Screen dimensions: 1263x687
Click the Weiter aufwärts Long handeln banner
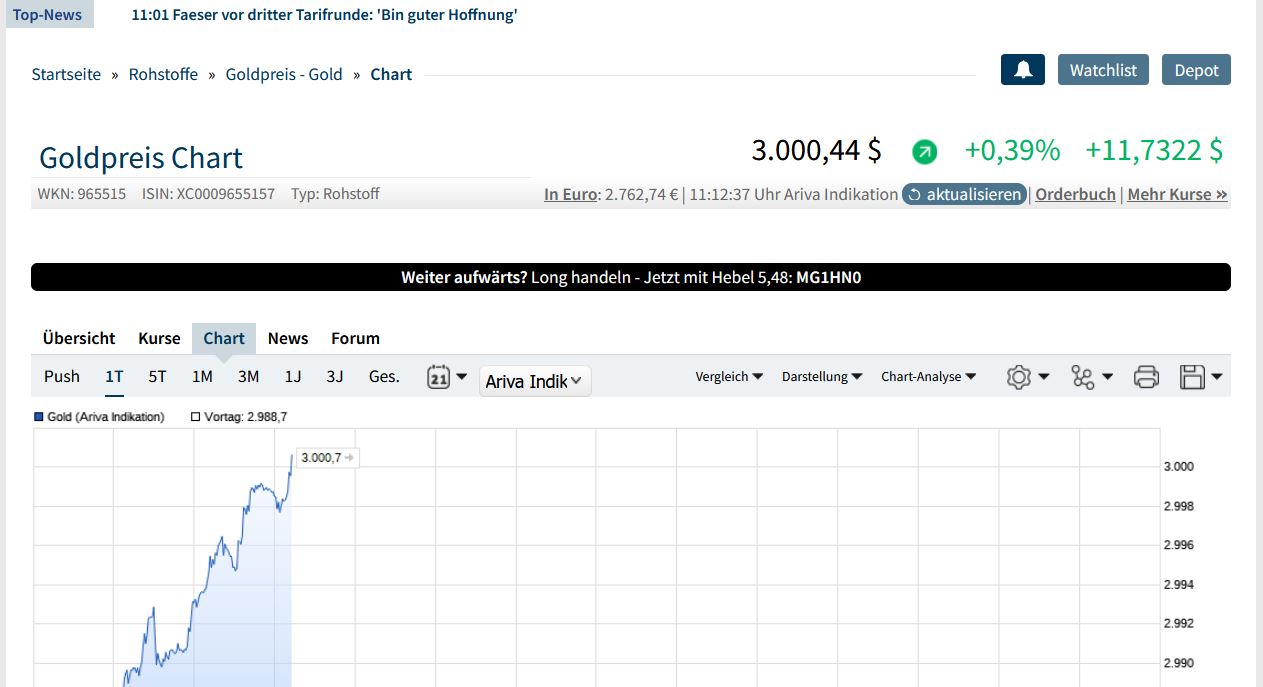point(631,277)
